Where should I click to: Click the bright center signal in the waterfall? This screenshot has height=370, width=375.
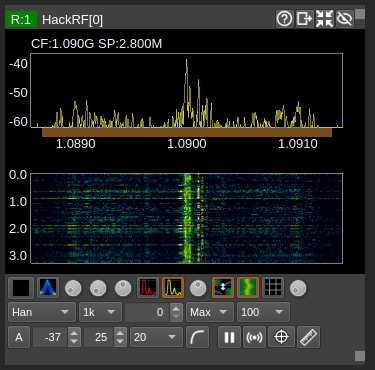point(187,218)
